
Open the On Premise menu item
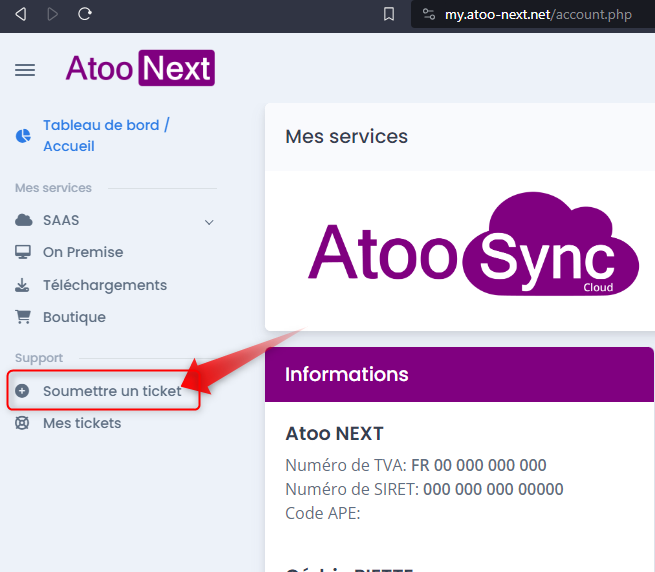tap(83, 252)
